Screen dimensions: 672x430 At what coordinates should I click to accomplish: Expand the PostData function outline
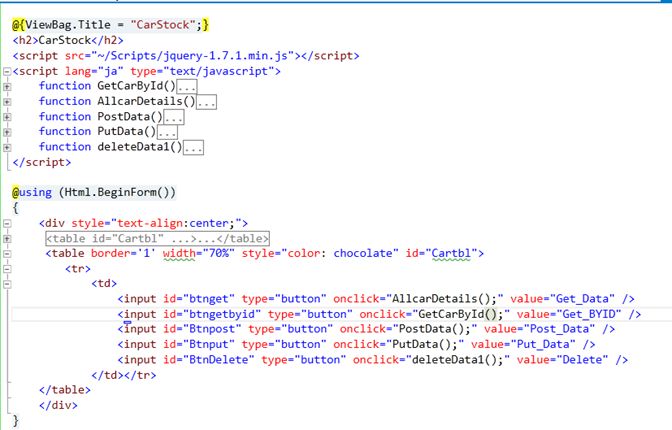7,117
